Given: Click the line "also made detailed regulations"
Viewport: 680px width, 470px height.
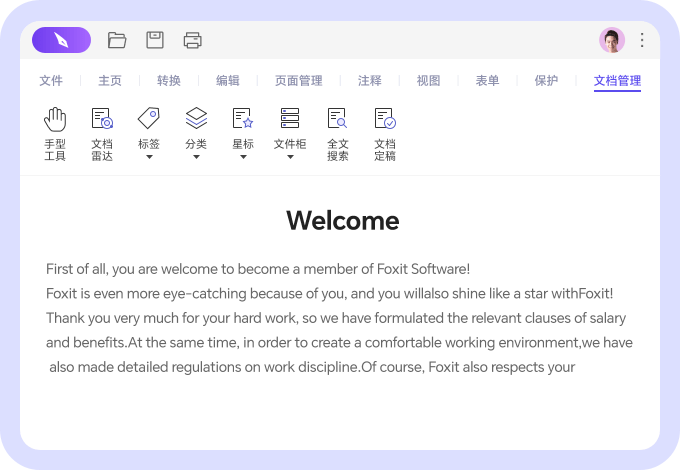Looking at the screenshot, I should point(312,367).
